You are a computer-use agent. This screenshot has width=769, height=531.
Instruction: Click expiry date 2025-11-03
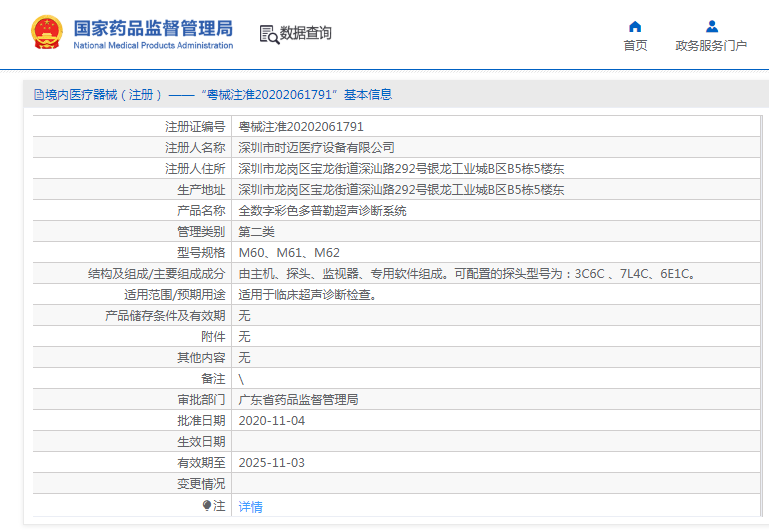point(271,463)
